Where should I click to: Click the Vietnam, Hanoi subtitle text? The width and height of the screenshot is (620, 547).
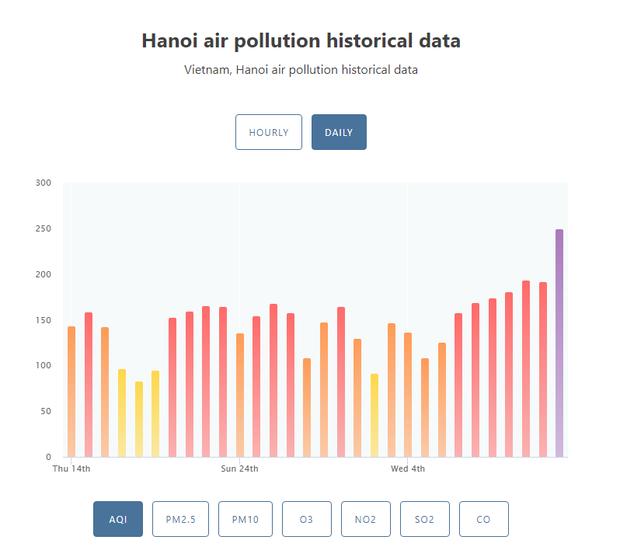[301, 70]
